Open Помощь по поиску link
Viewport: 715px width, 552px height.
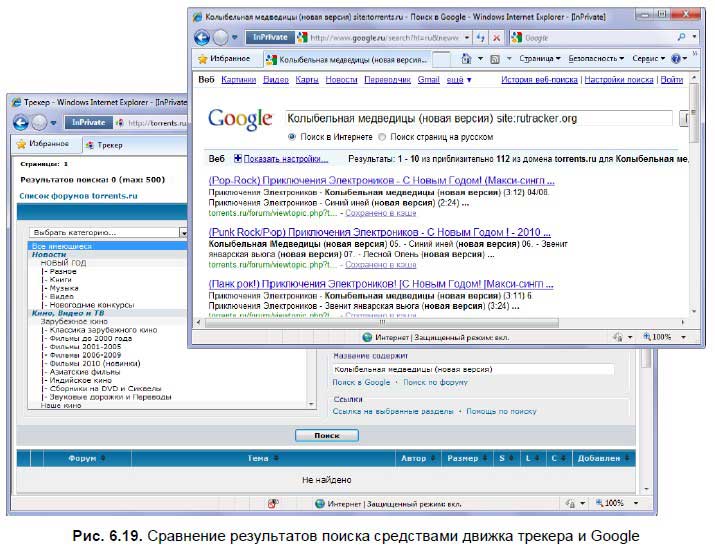click(501, 411)
